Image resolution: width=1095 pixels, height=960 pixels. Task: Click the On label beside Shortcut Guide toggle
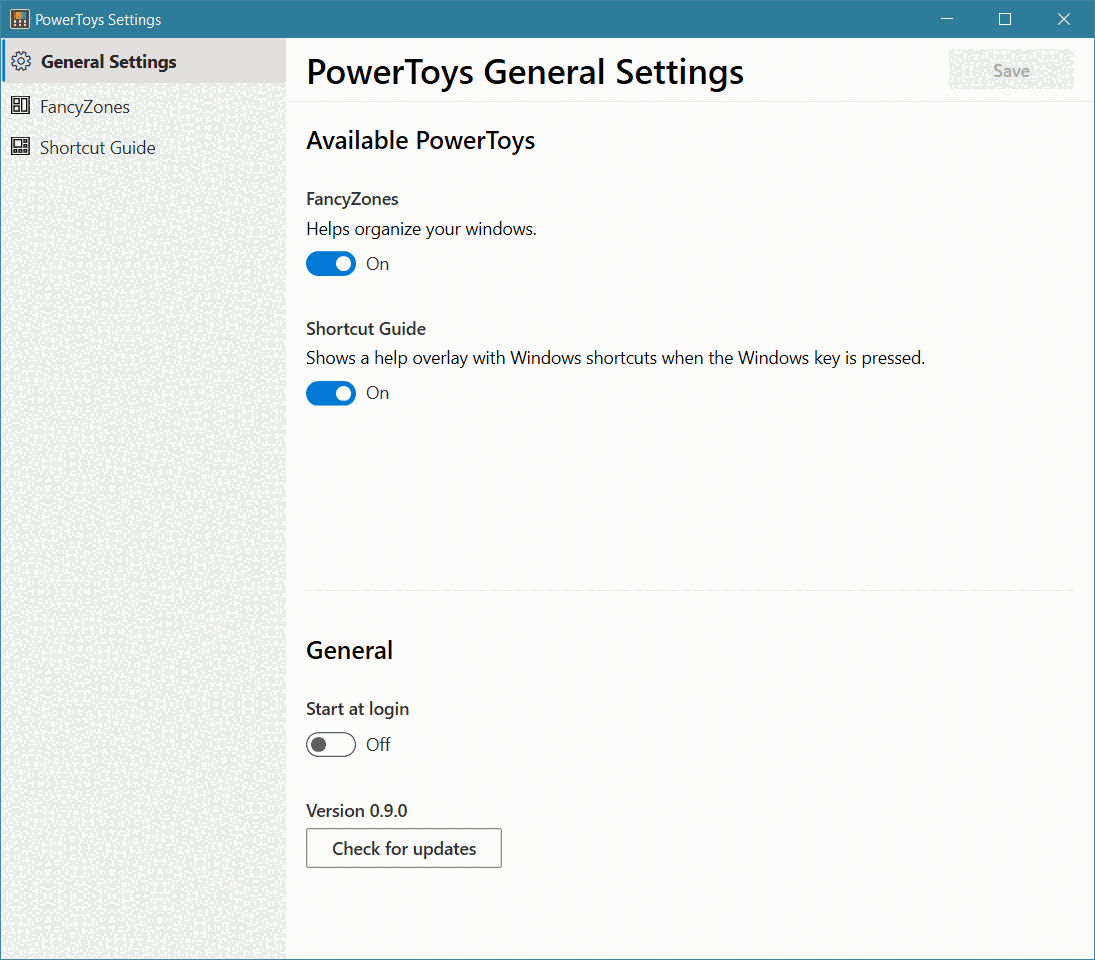tap(377, 392)
